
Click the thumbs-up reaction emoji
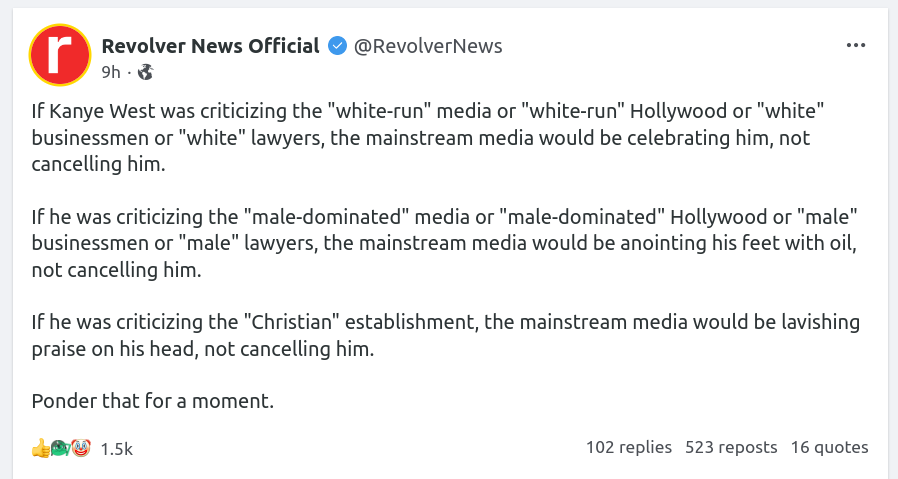pyautogui.click(x=40, y=448)
